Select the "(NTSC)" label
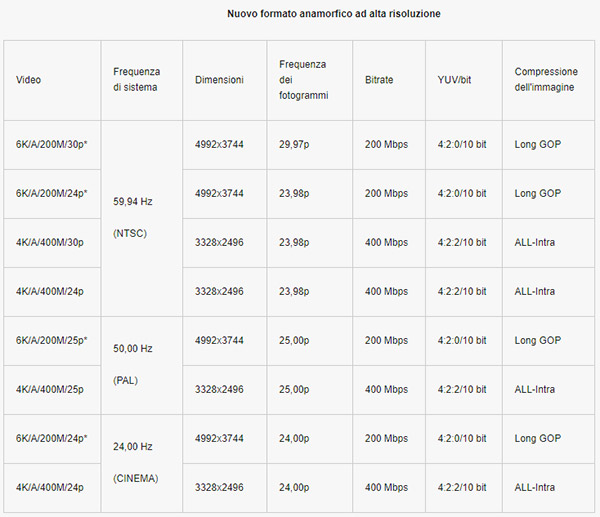The height and width of the screenshot is (517, 600). coord(132,233)
